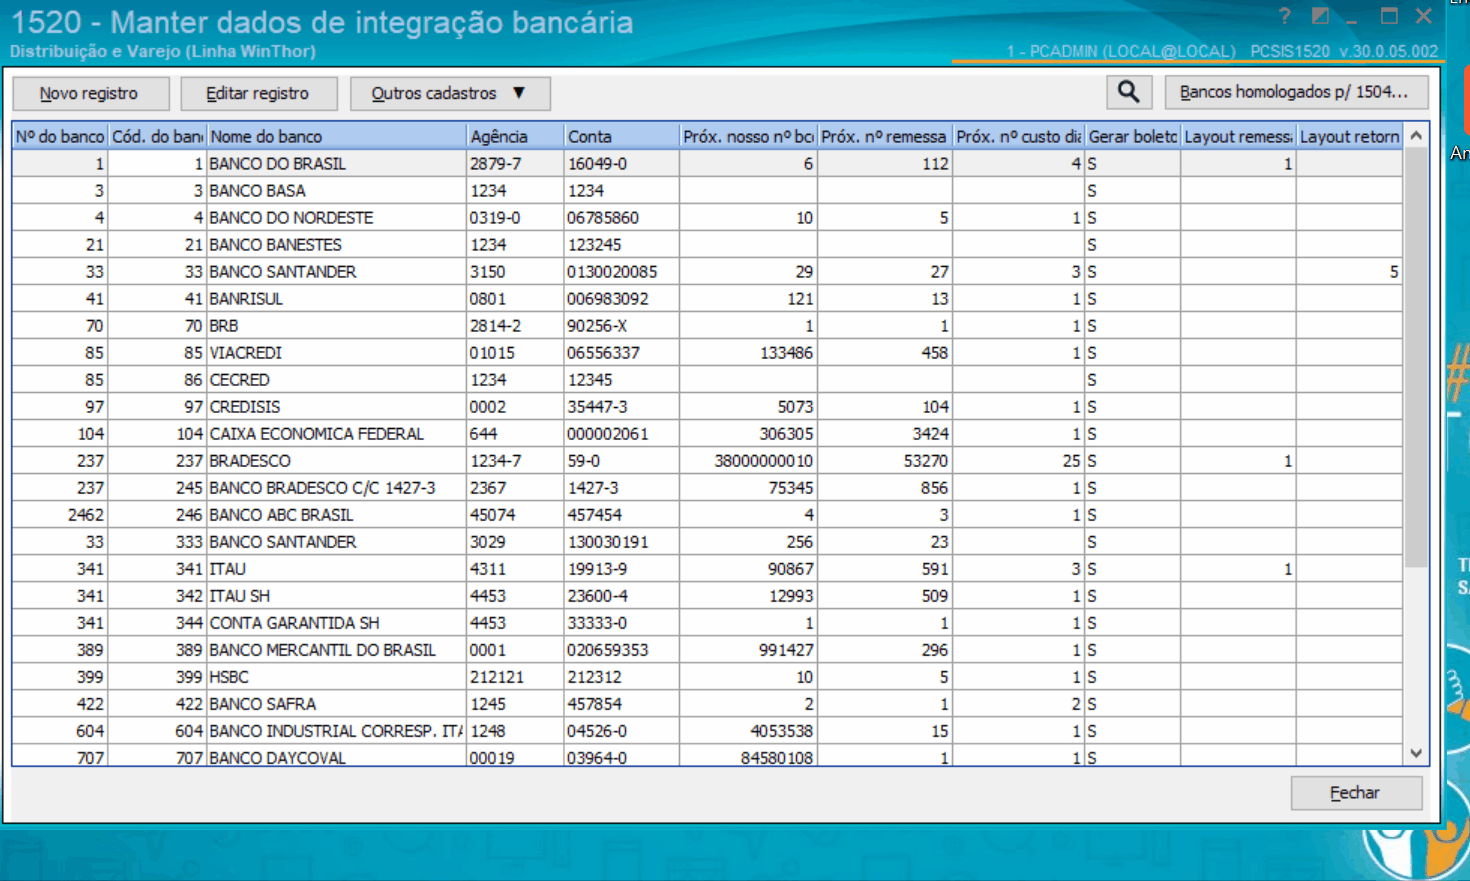
Task: Click the magnifying glass search icon
Action: (x=1129, y=92)
